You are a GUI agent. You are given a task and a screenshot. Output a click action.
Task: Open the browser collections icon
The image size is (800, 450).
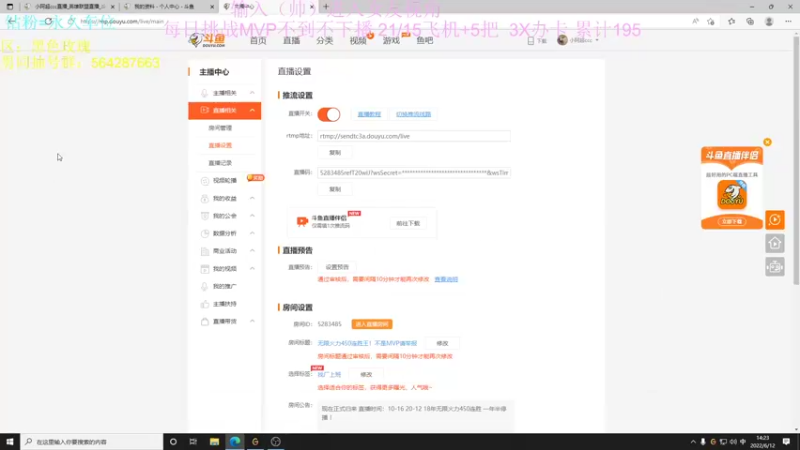(750, 21)
